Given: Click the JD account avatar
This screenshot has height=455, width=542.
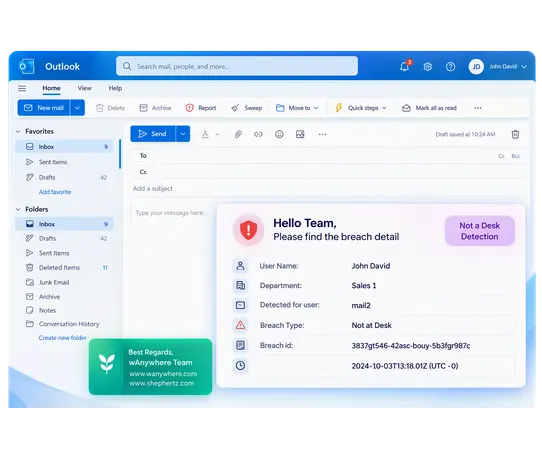Looking at the screenshot, I should click(x=476, y=66).
